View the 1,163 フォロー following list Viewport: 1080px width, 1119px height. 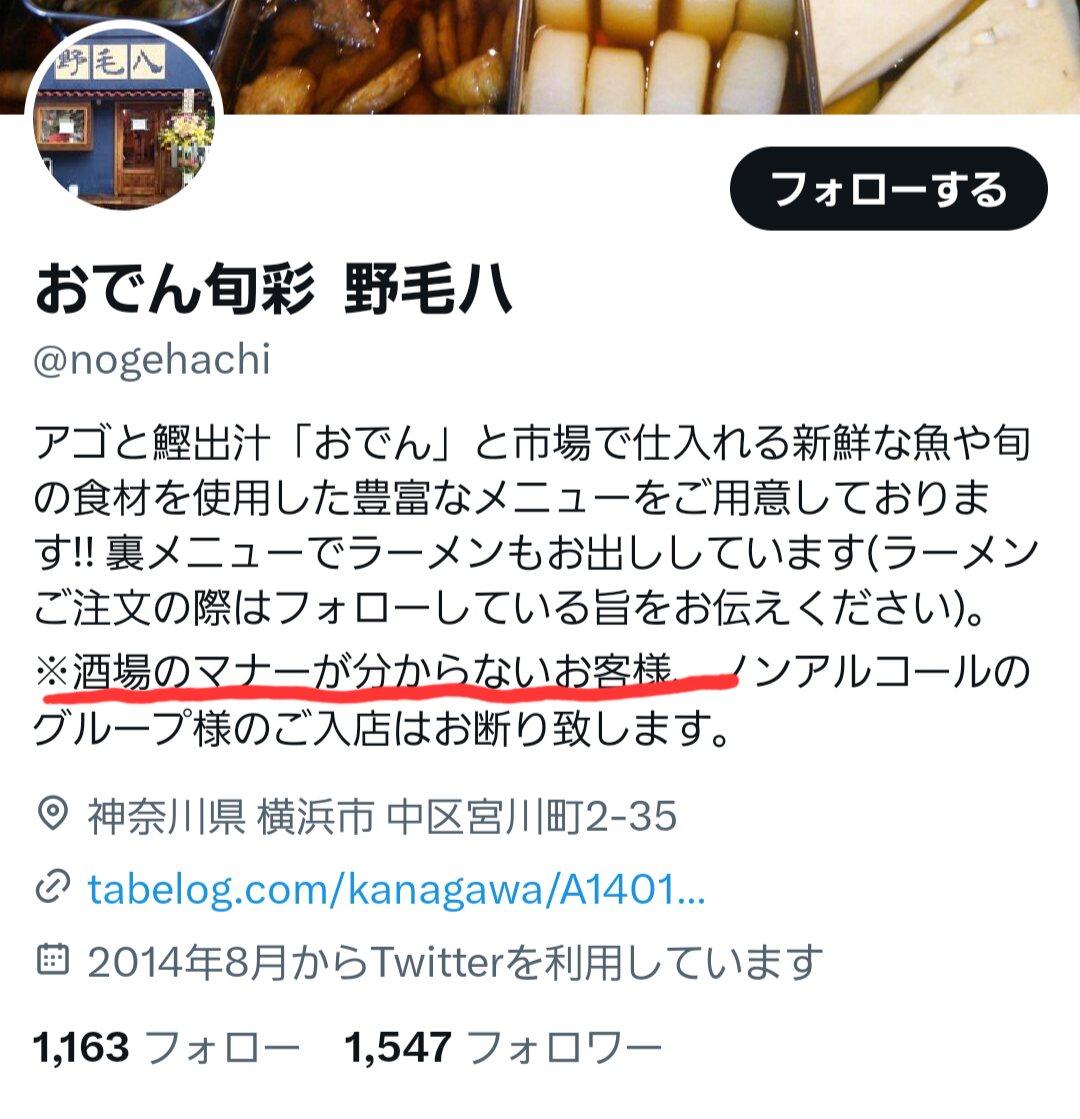[166, 1048]
